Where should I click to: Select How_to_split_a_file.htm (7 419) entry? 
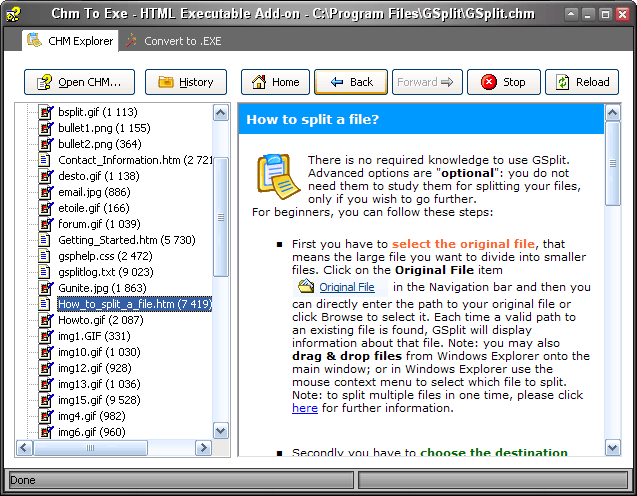[x=134, y=304]
